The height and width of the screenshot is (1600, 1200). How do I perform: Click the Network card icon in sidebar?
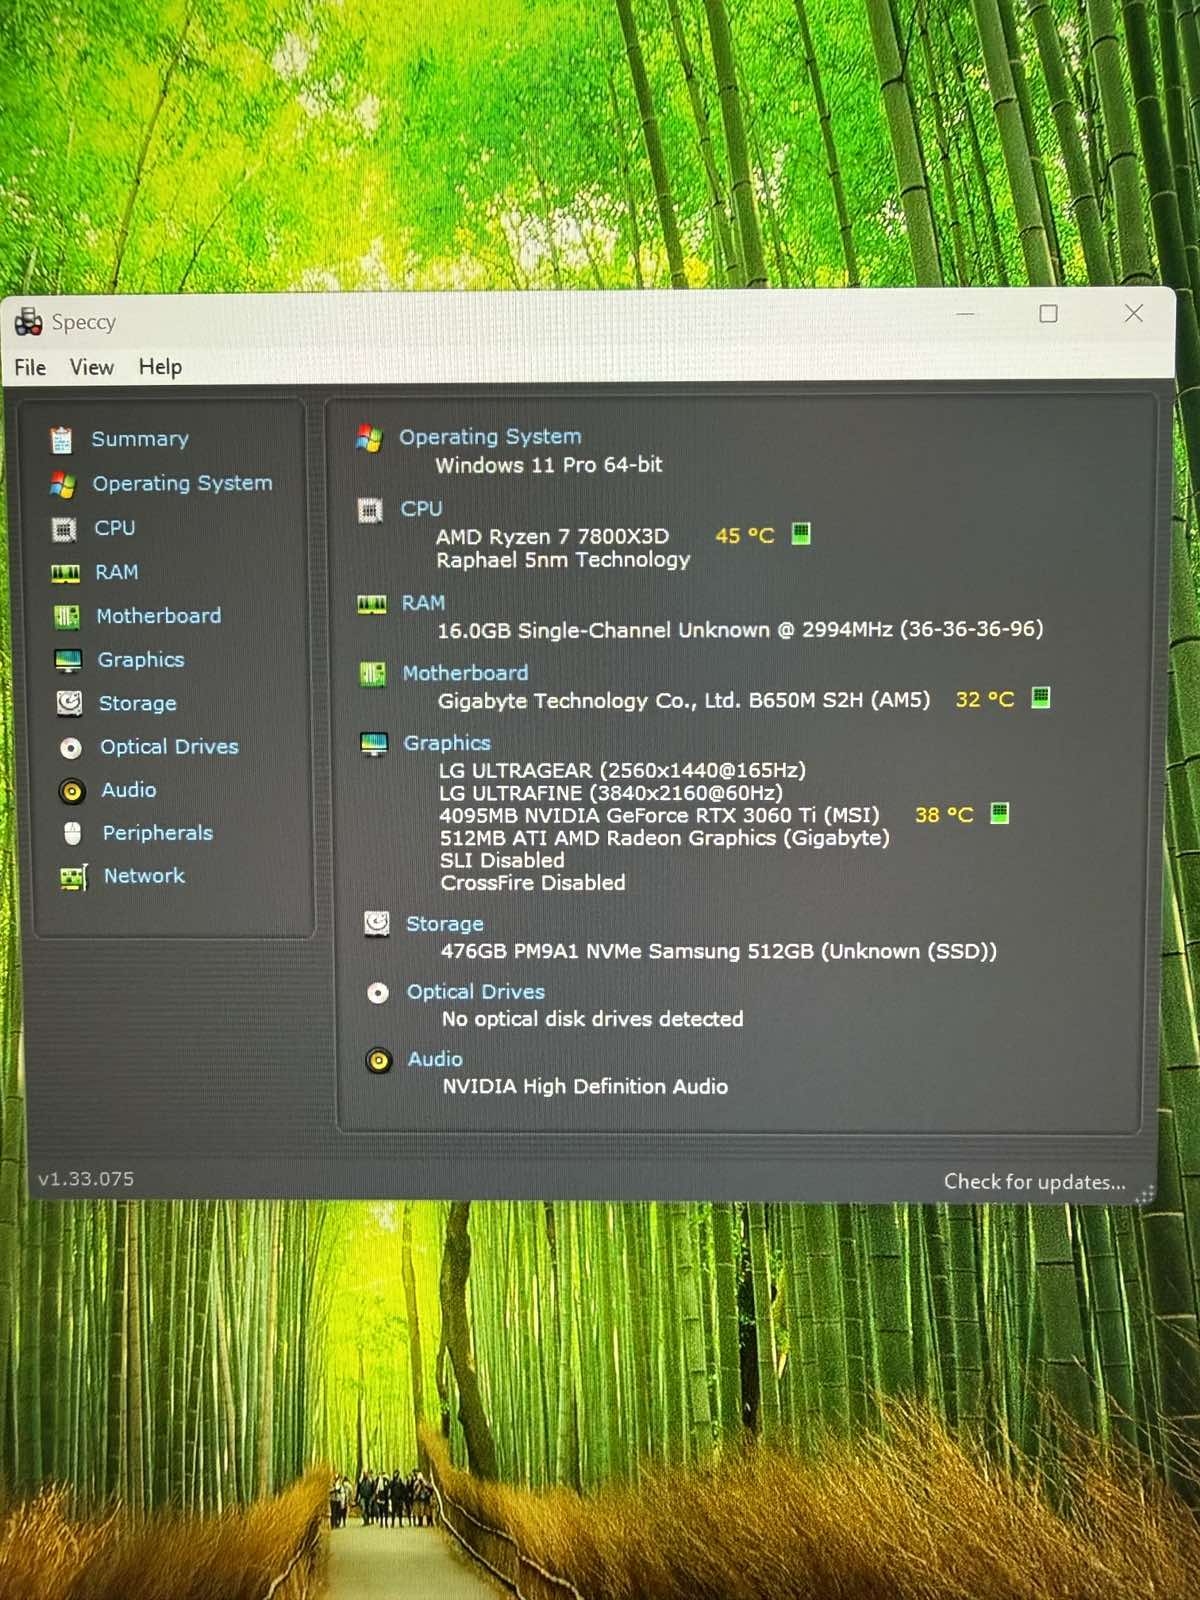74,877
